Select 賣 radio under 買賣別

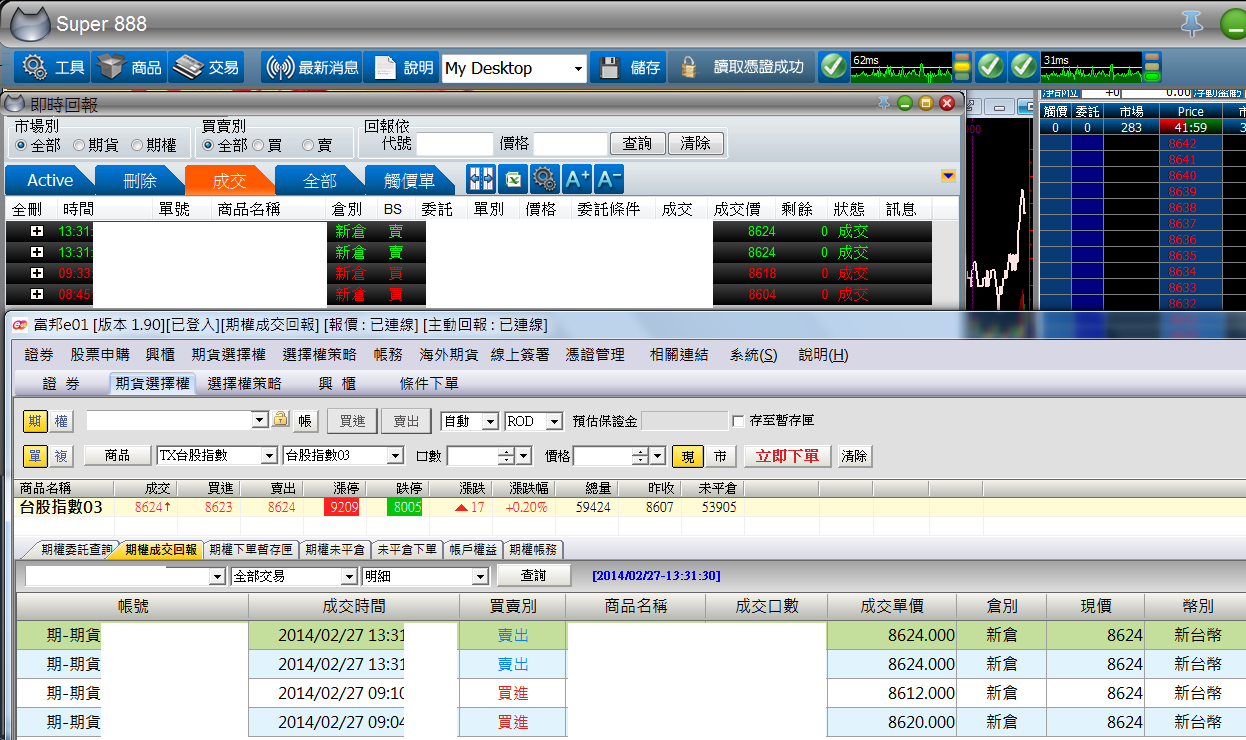pos(308,145)
